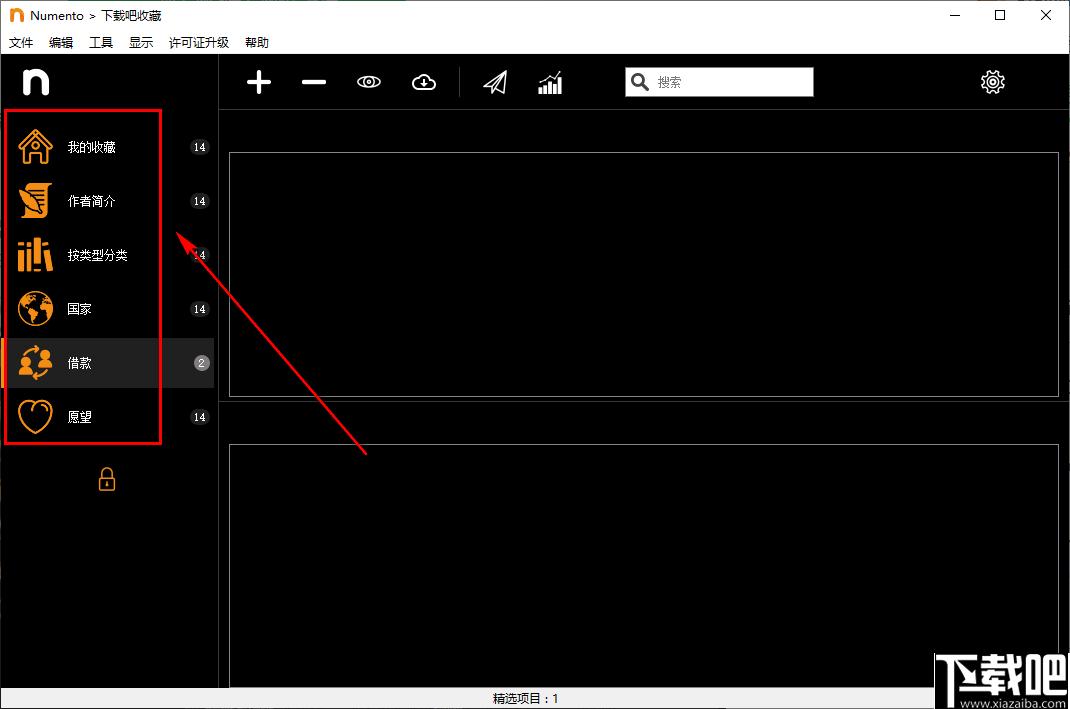The width and height of the screenshot is (1070, 709).
Task: Select 作者简介 label in the sidebar
Action: [x=91, y=201]
